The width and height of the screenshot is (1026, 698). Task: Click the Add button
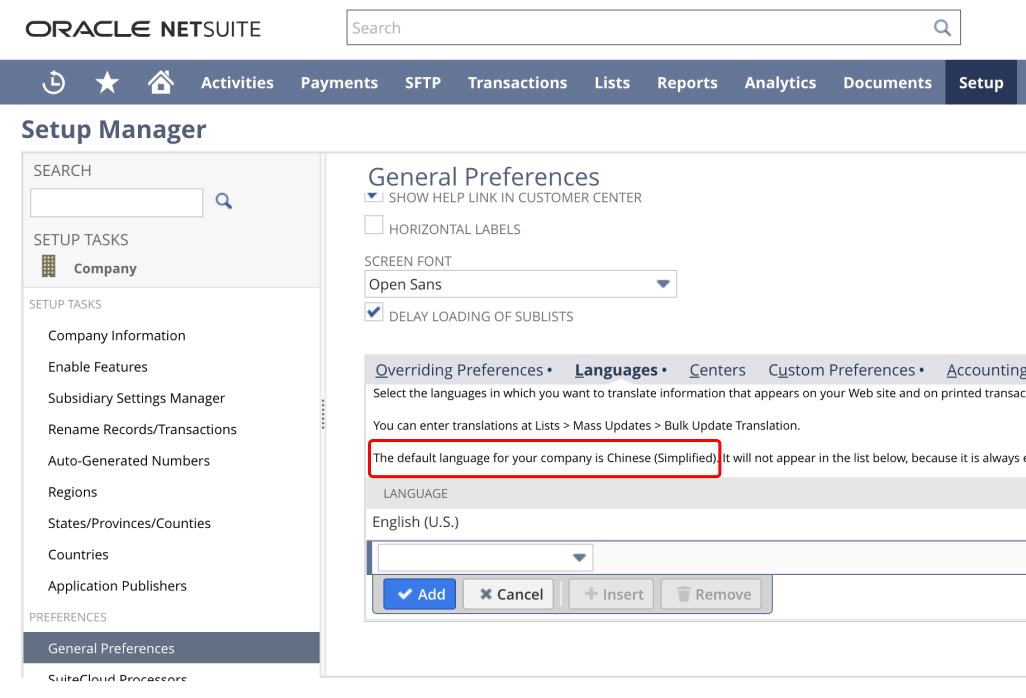pyautogui.click(x=419, y=593)
